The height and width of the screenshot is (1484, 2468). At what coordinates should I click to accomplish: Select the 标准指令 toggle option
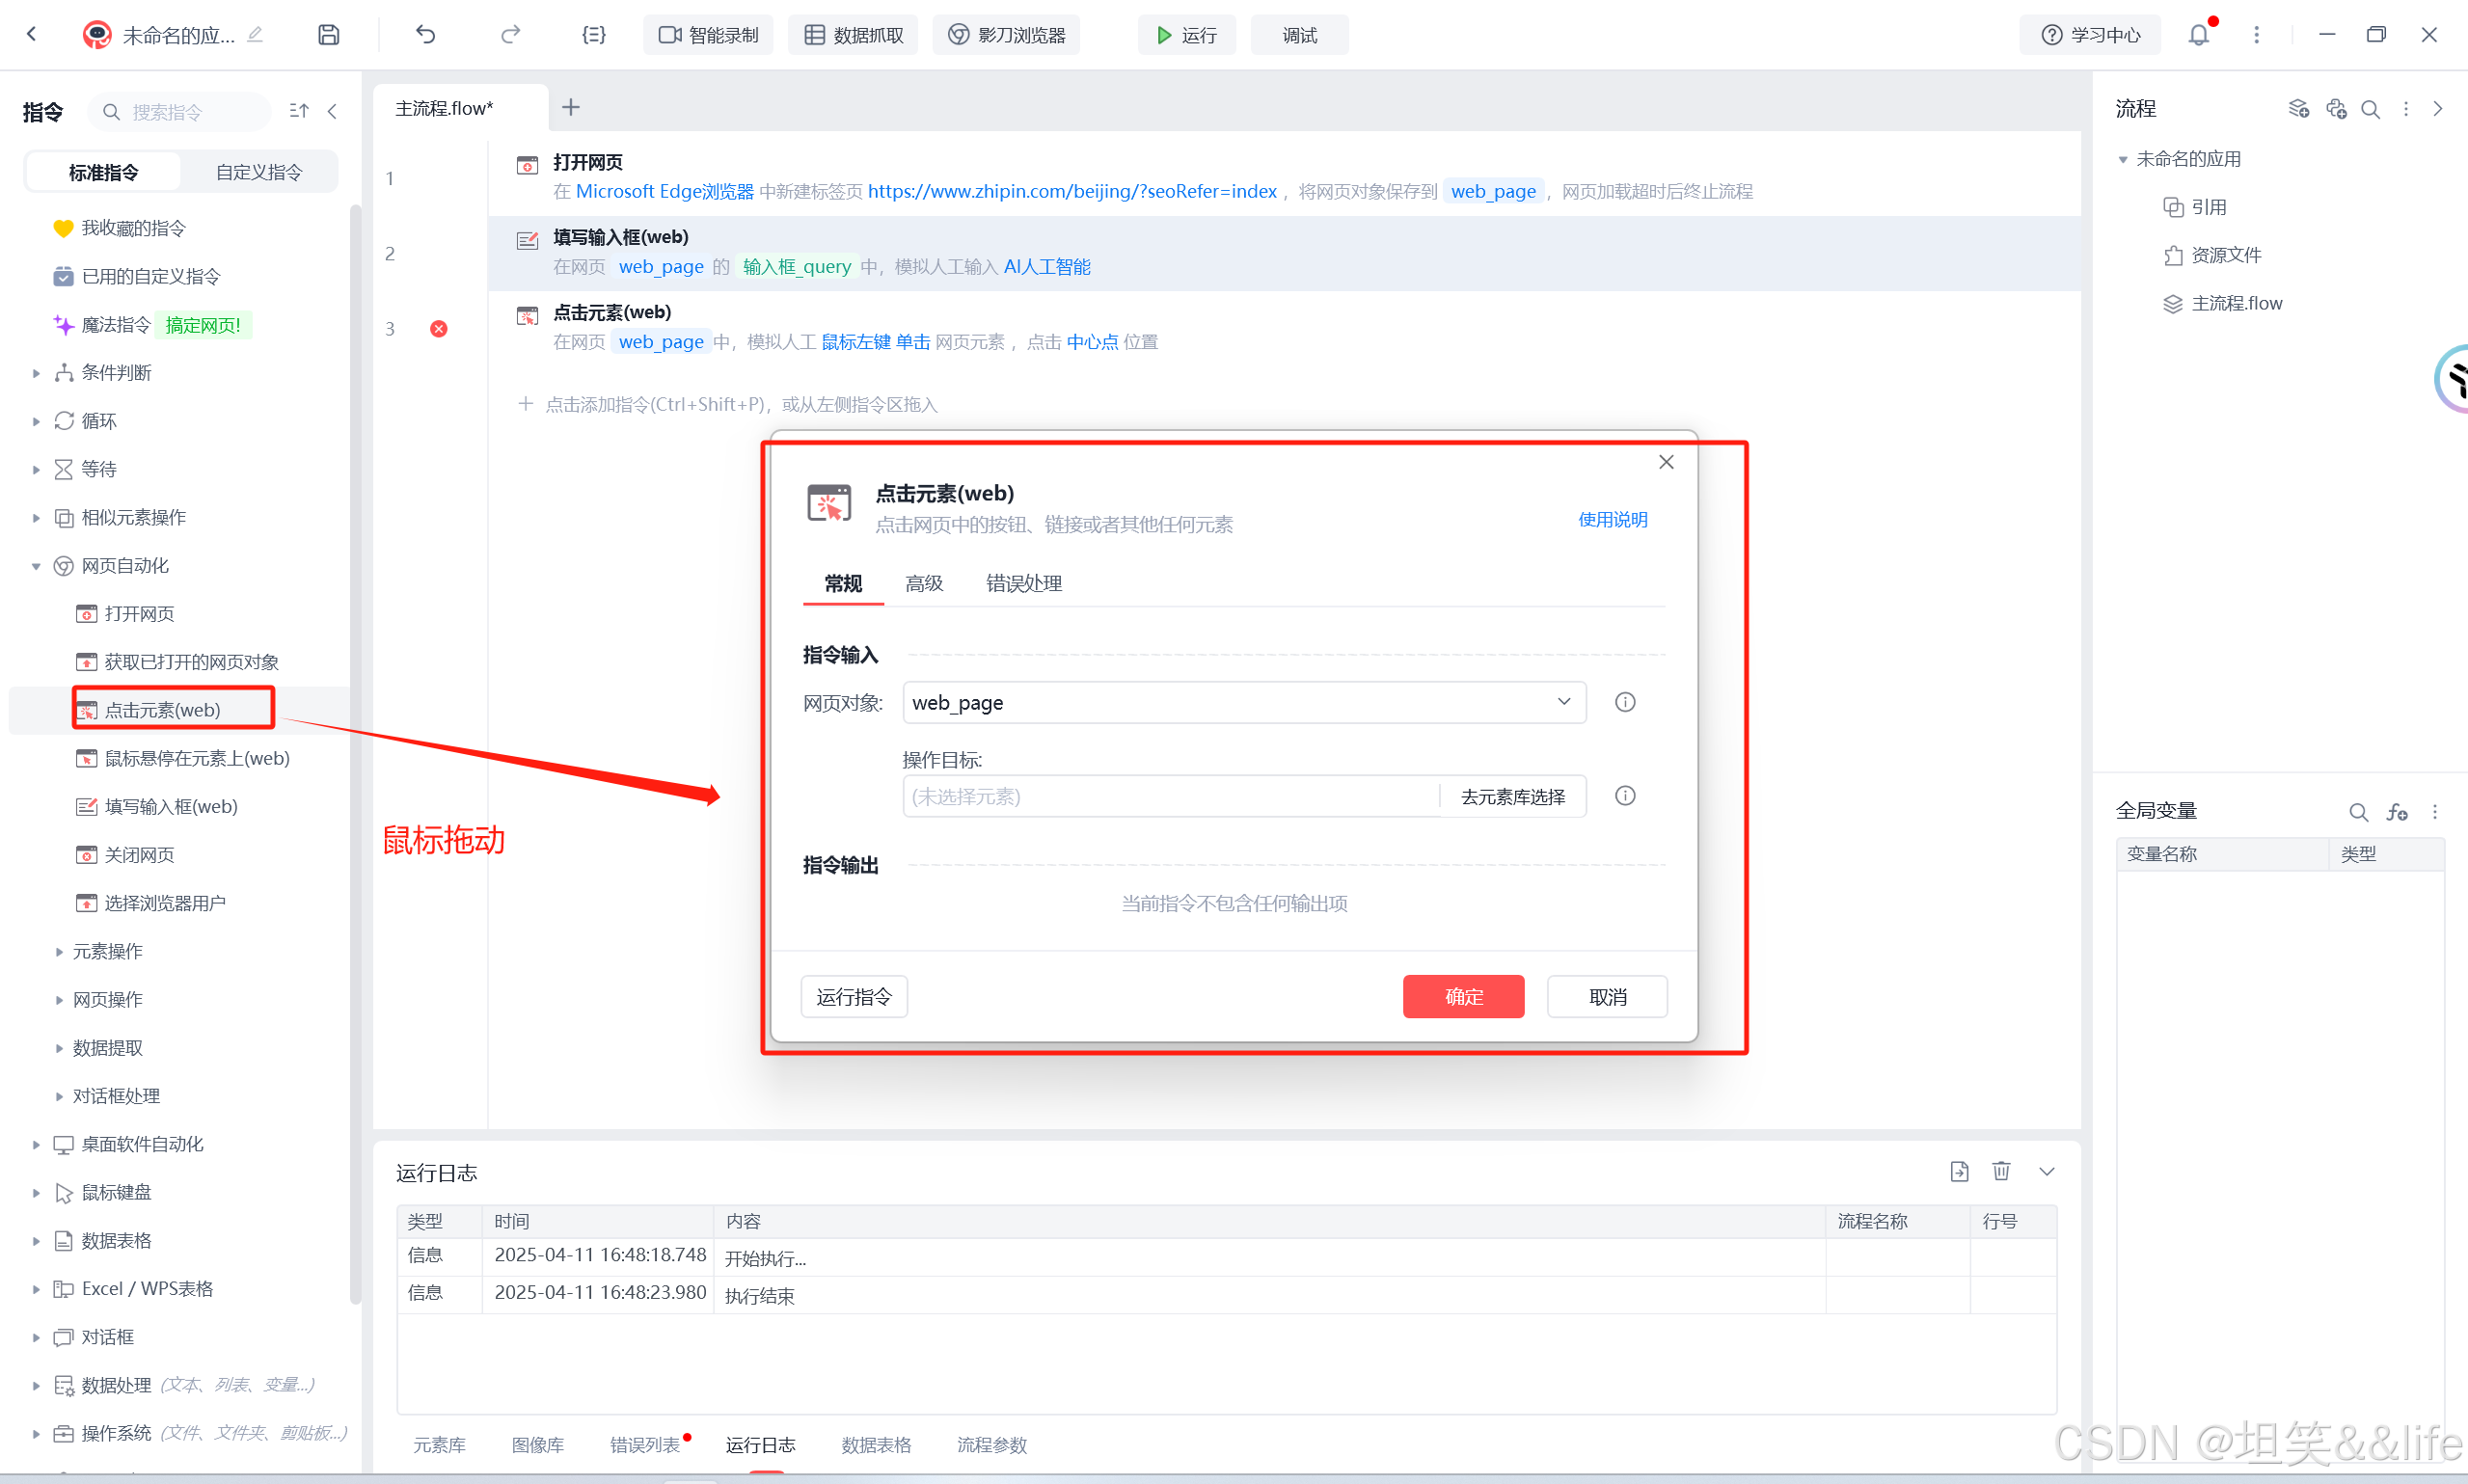coord(103,172)
